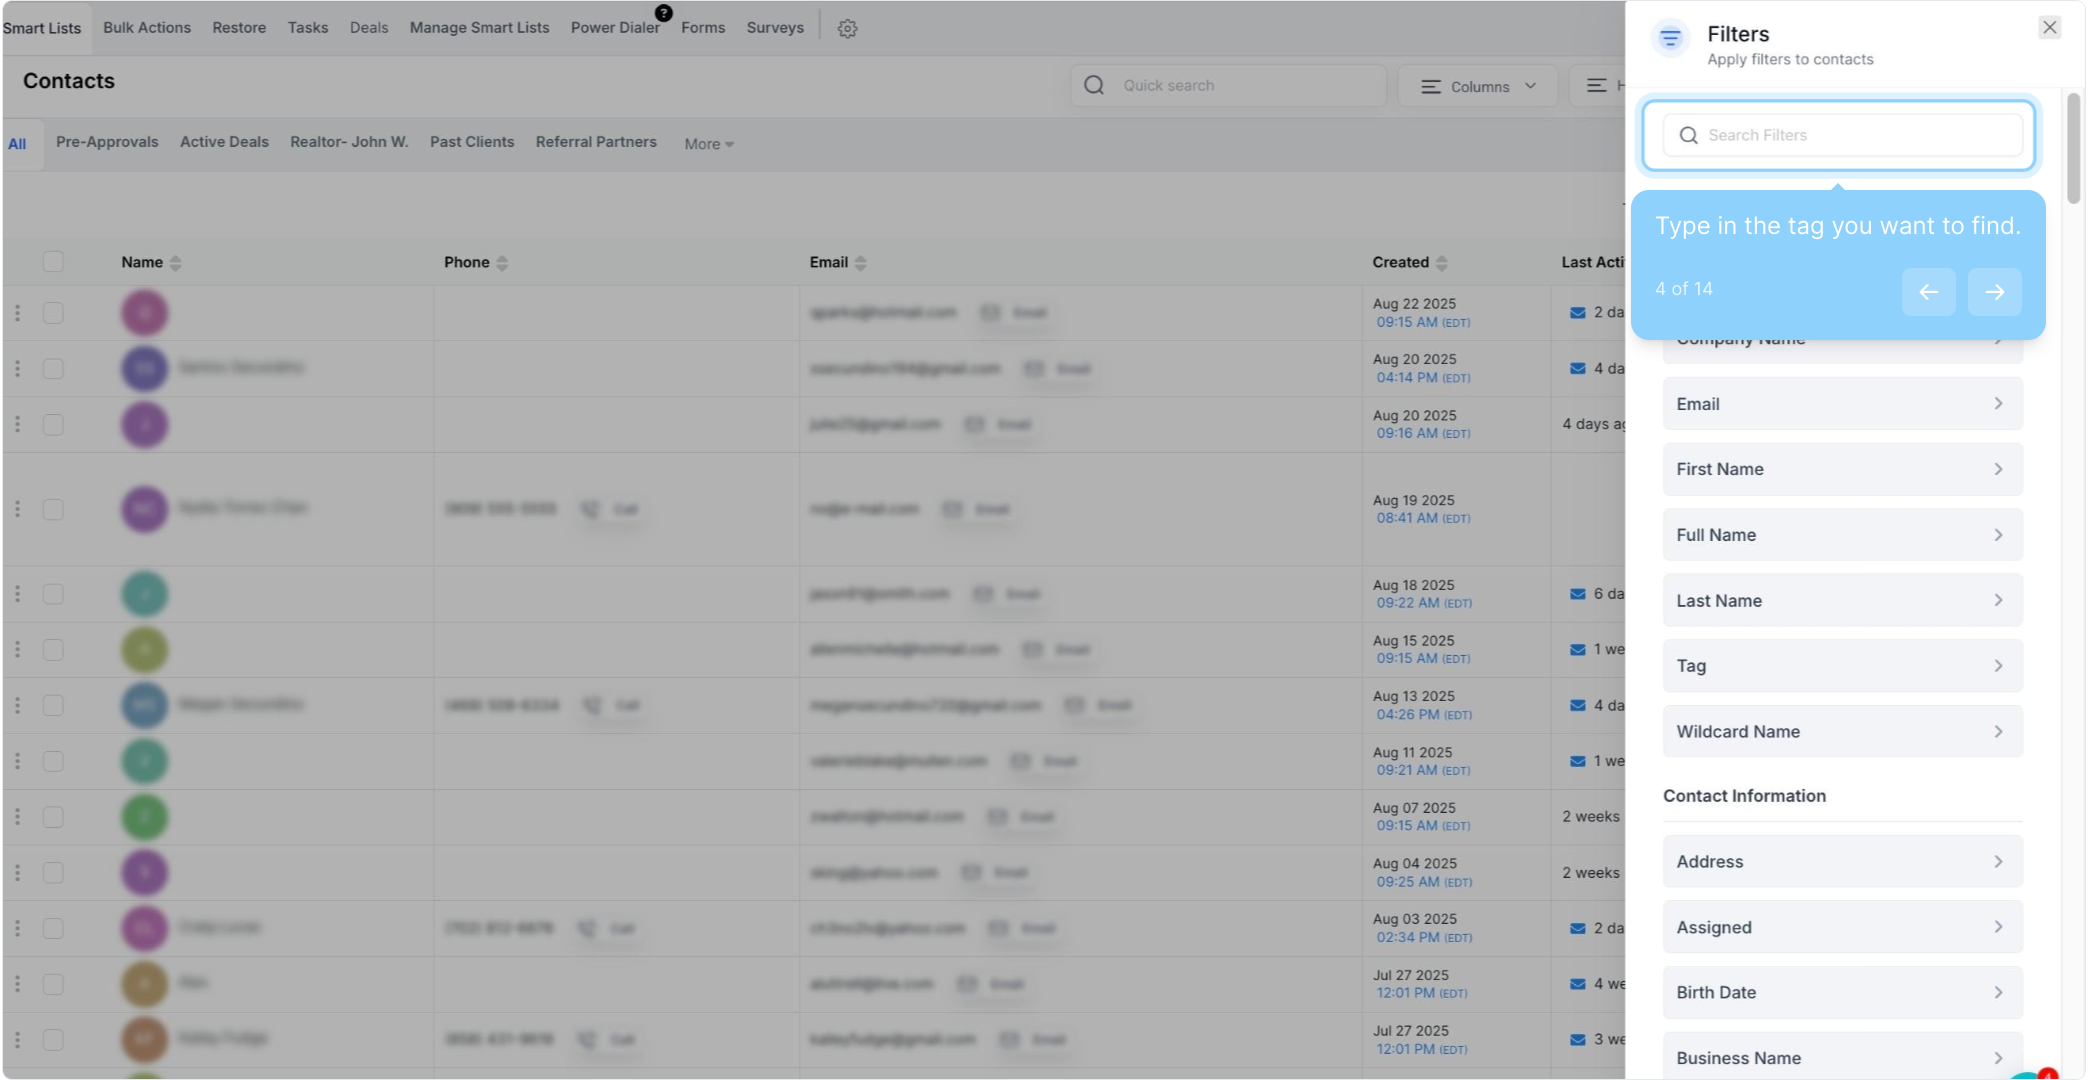Go to next tour step arrow
Viewport: 2088px width, 1080px height.
click(1994, 292)
